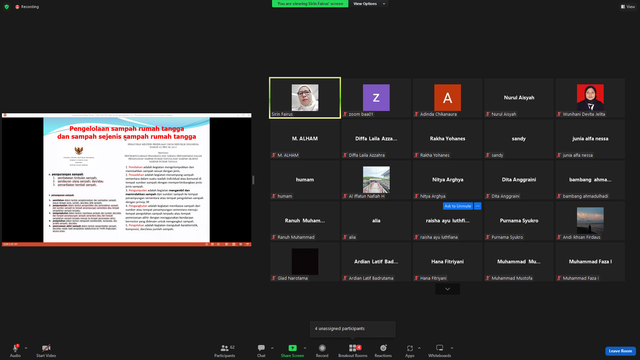Select the Nitya Arghya tile
This screenshot has width=640, height=360.
point(447,180)
